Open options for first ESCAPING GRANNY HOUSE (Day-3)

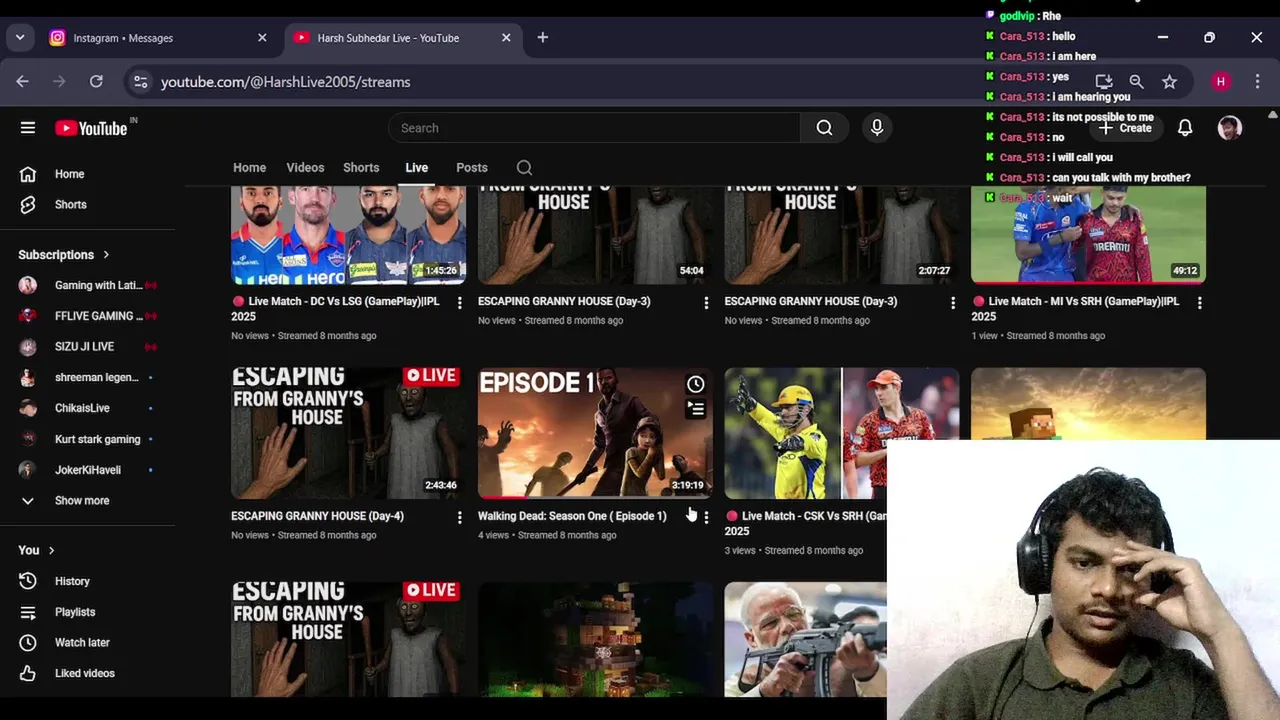(706, 302)
